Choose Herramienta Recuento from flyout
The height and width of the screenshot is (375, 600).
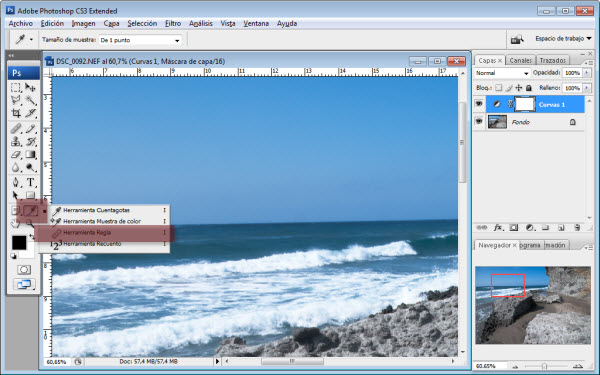click(x=109, y=244)
